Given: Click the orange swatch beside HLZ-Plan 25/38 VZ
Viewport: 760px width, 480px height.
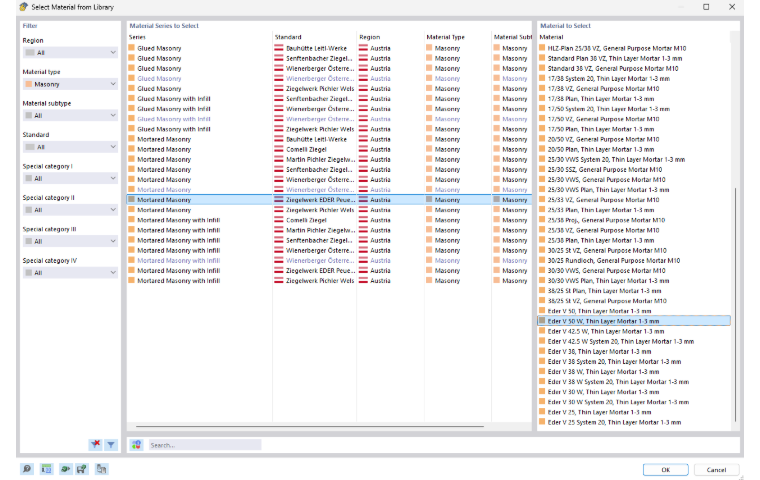Looking at the screenshot, I should click(x=542, y=48).
